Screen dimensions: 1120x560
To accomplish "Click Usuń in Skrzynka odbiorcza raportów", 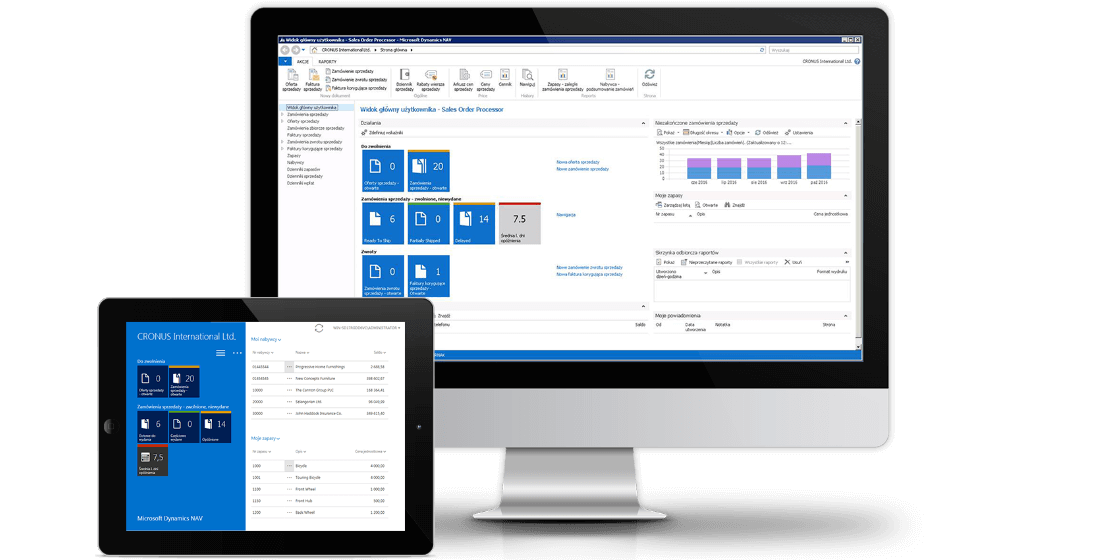I will point(793,262).
